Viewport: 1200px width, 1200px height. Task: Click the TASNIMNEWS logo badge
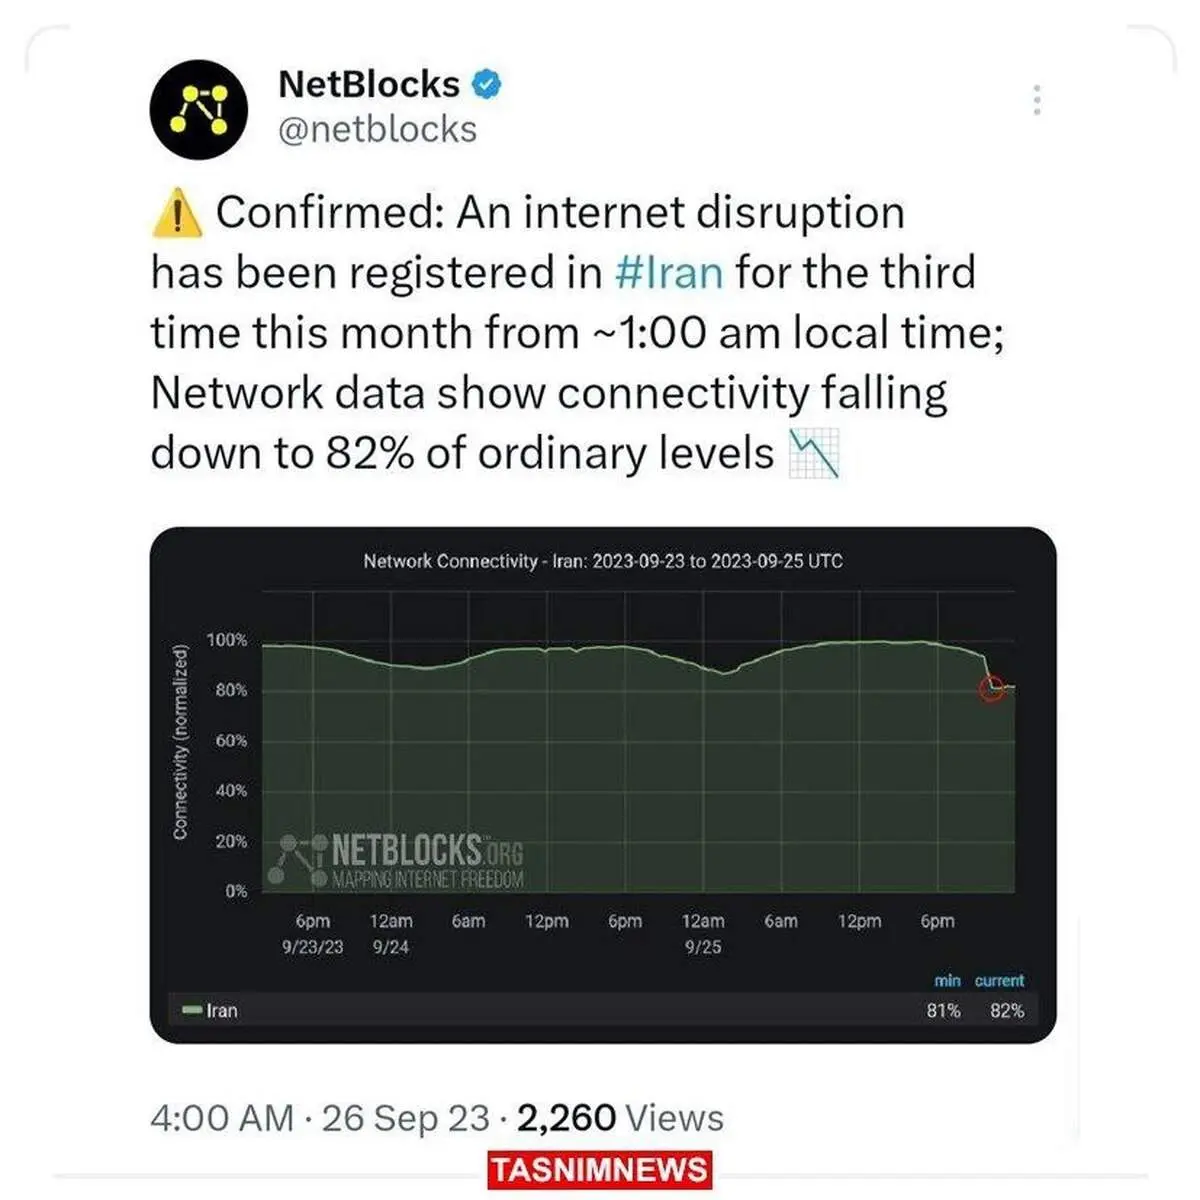[x=600, y=1170]
